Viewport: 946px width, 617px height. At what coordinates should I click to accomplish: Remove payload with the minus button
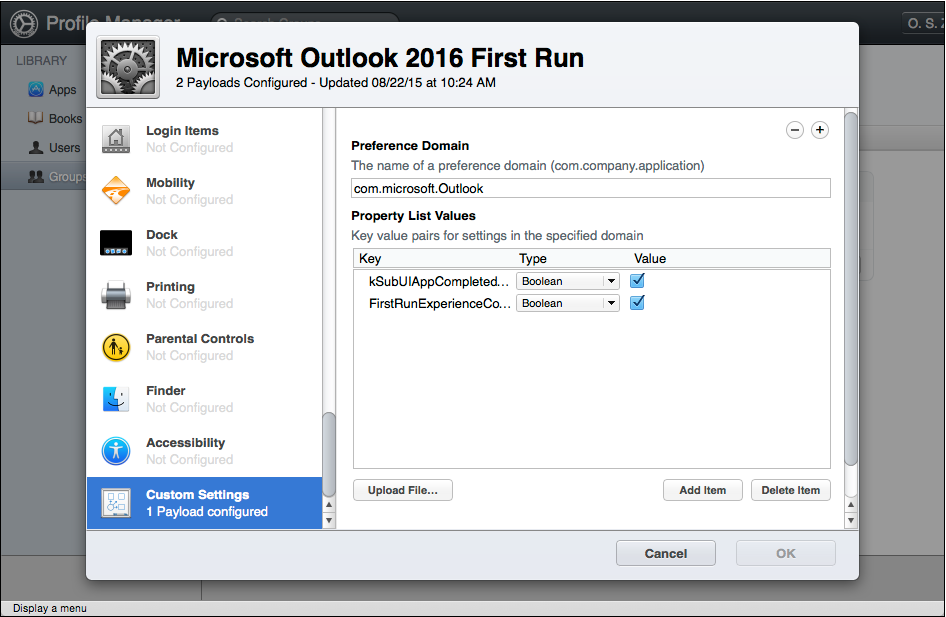pyautogui.click(x=795, y=130)
